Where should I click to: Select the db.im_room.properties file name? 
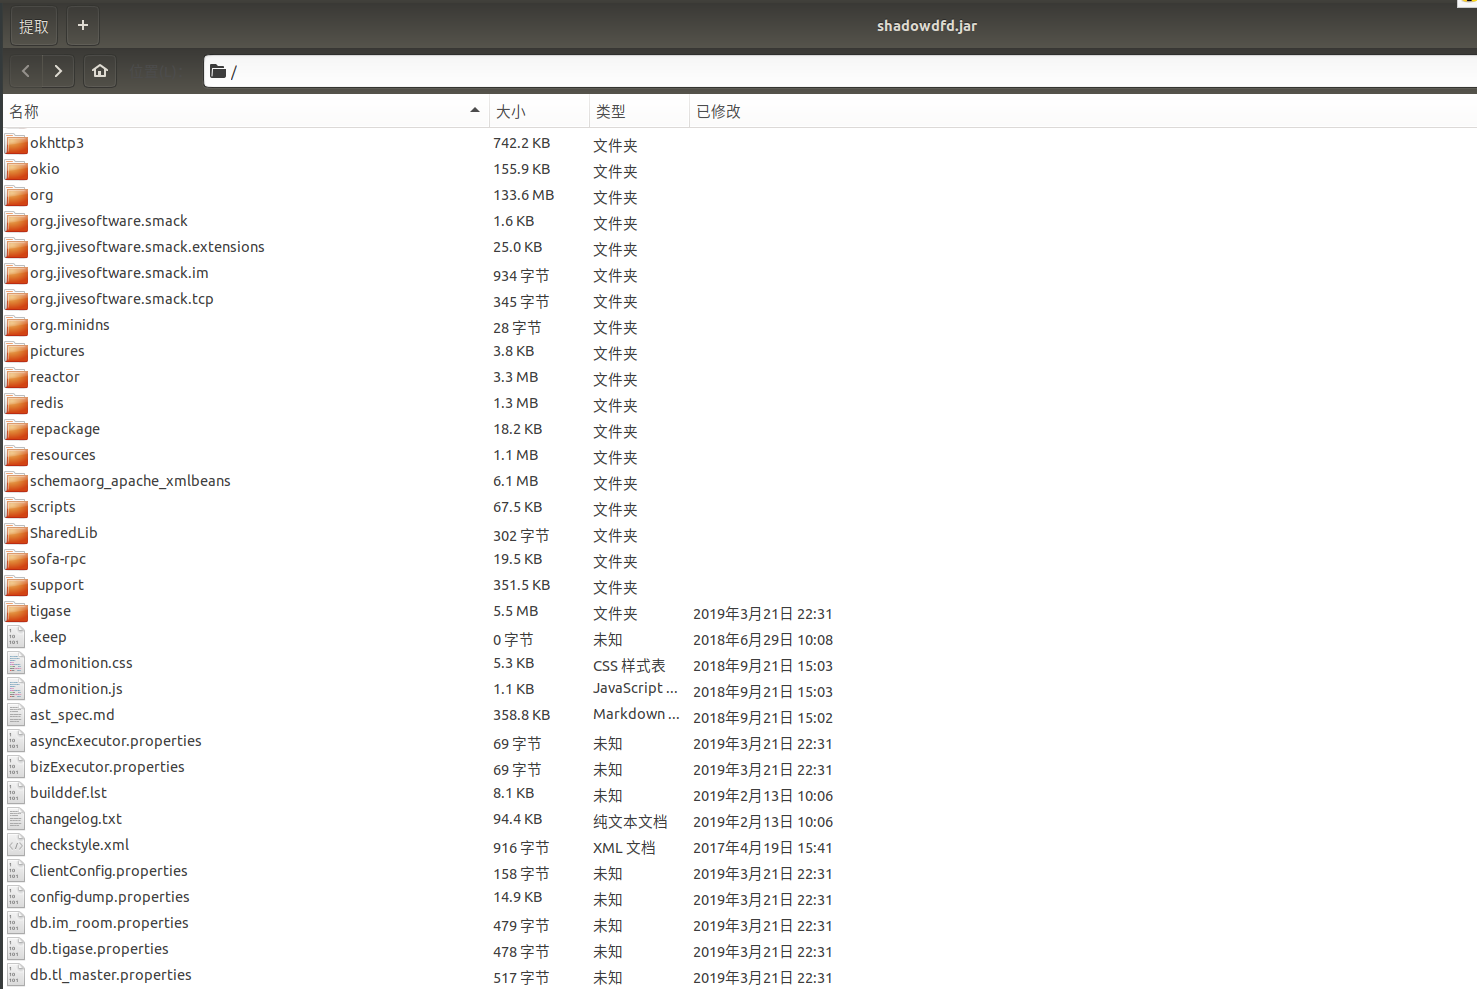pyautogui.click(x=109, y=923)
